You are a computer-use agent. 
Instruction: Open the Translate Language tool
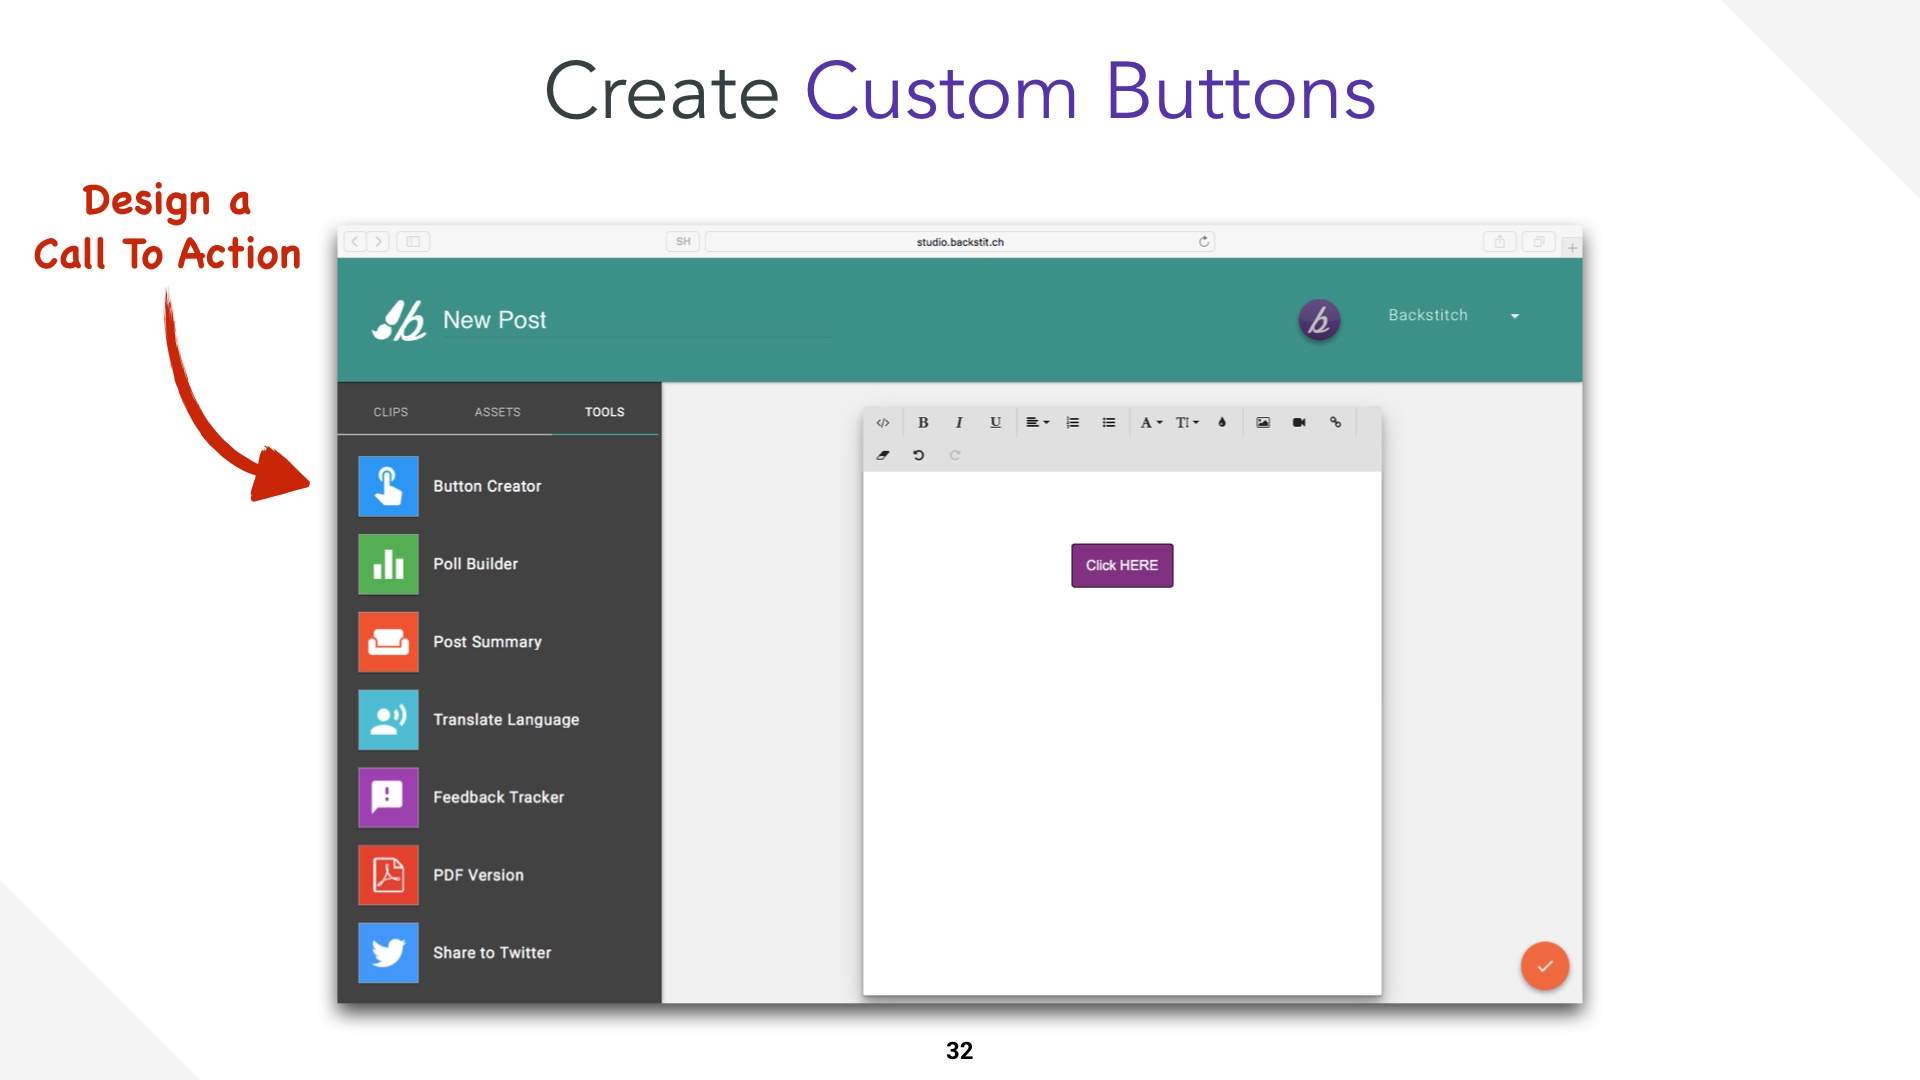click(x=505, y=719)
